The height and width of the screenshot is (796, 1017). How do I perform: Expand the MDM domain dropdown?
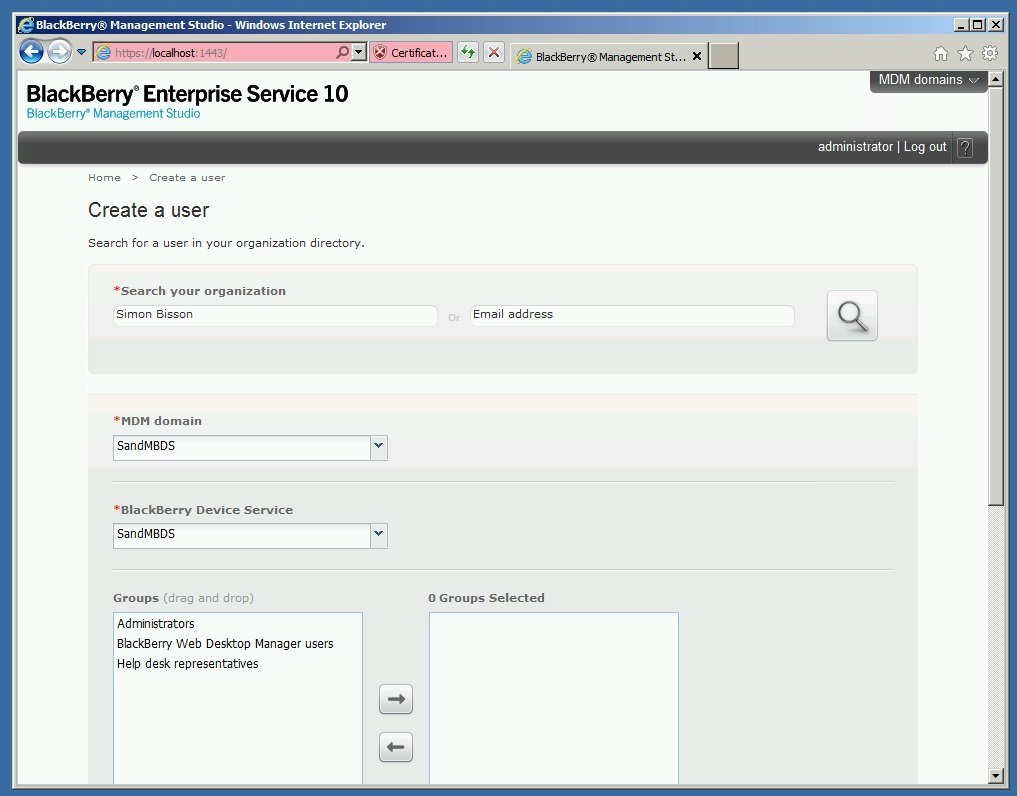click(x=378, y=447)
